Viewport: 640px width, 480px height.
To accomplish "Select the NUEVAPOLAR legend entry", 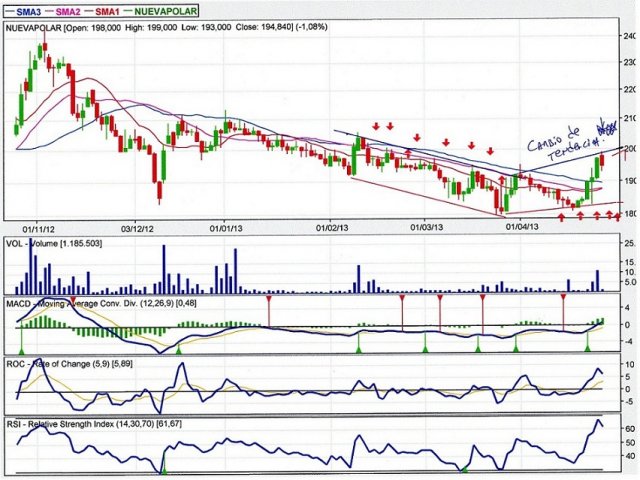I will click(x=160, y=11).
